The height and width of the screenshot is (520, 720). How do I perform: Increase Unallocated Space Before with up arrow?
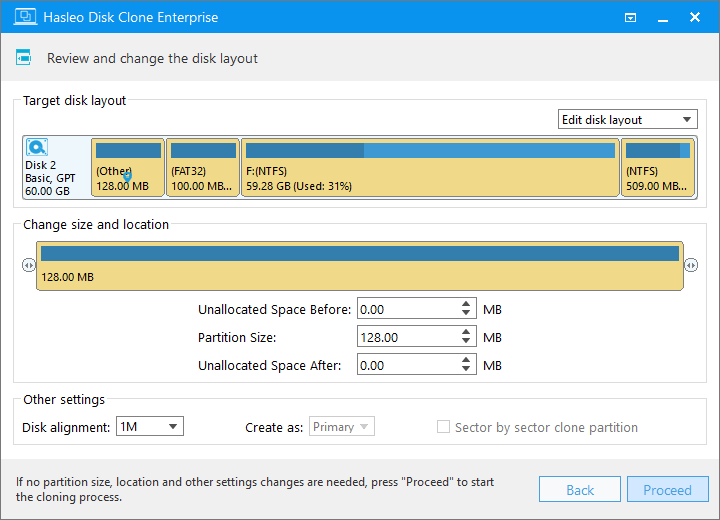point(466,304)
